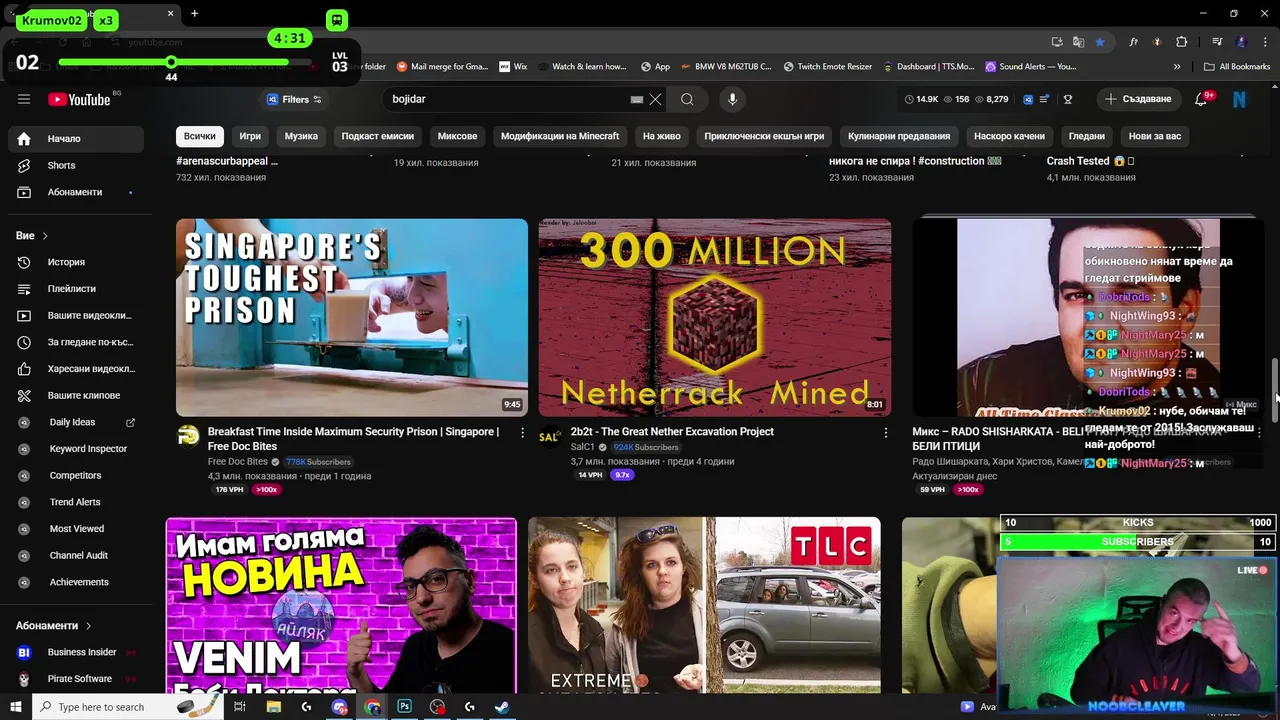Go to the Pirate Software subscription
The width and height of the screenshot is (1280, 720).
76,679
